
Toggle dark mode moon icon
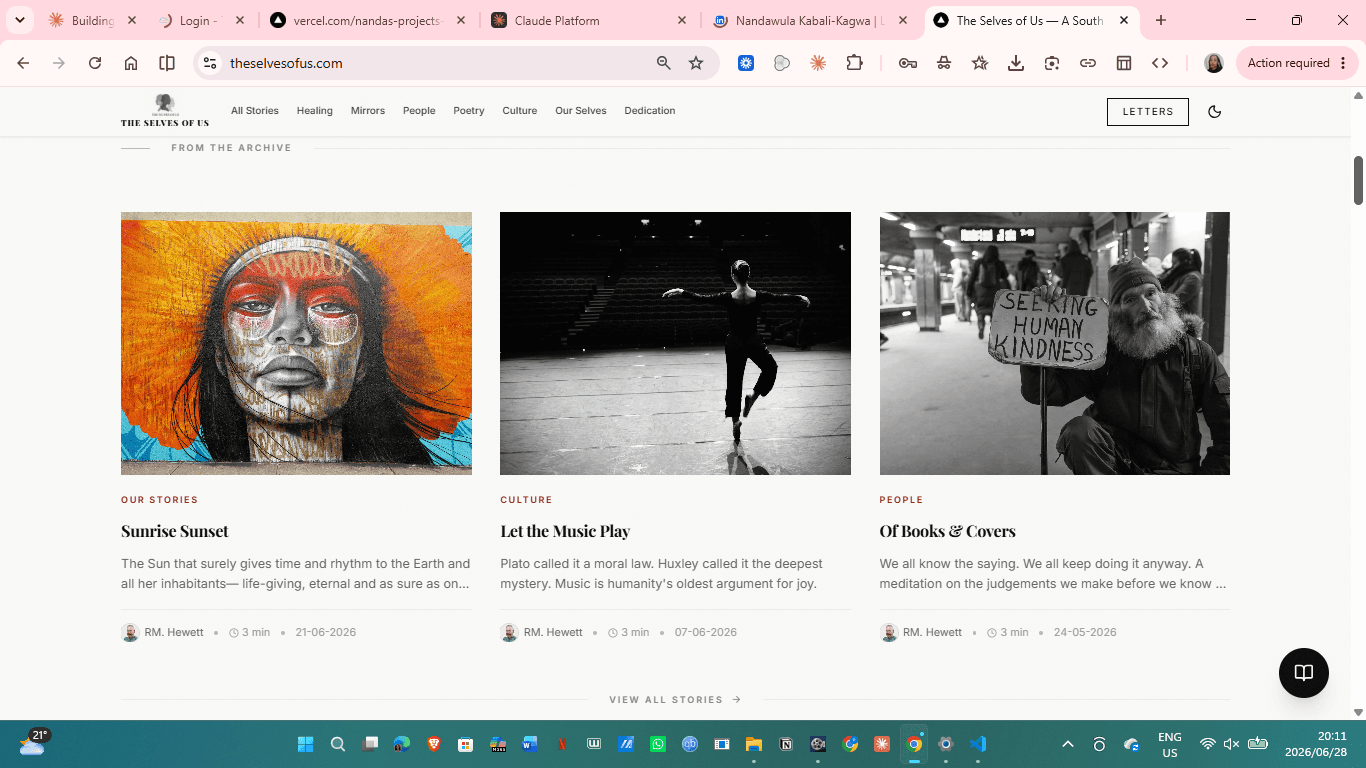1215,111
